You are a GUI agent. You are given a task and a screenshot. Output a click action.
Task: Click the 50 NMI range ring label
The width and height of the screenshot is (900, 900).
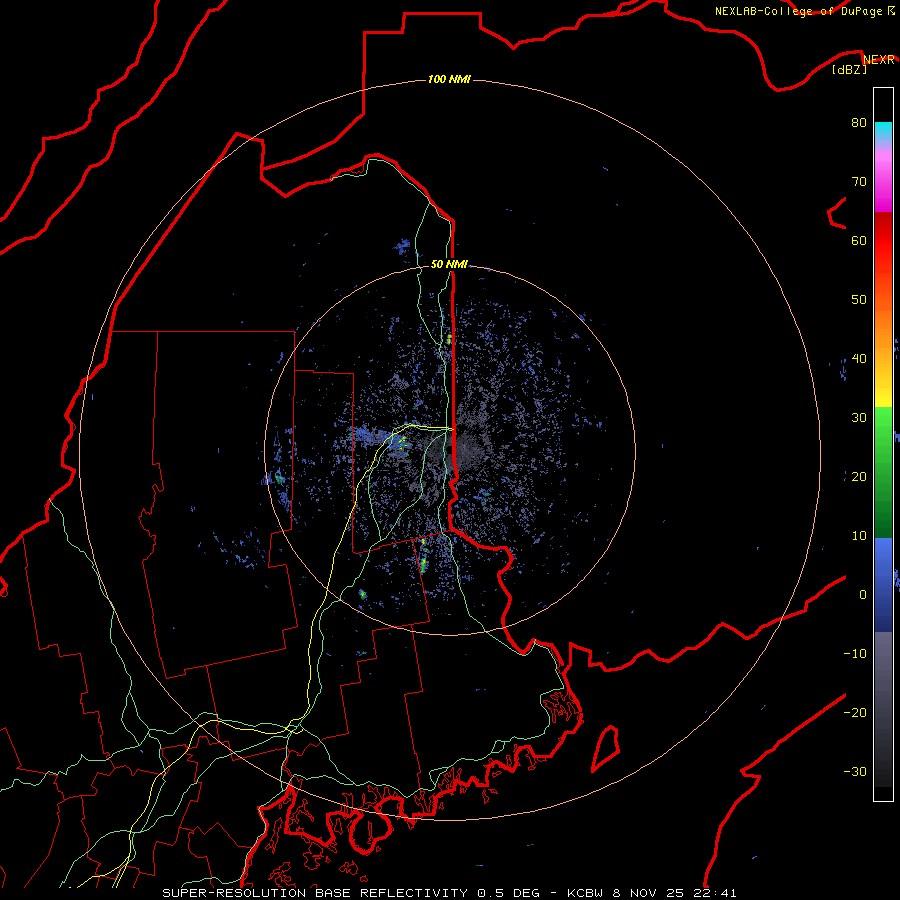449,264
